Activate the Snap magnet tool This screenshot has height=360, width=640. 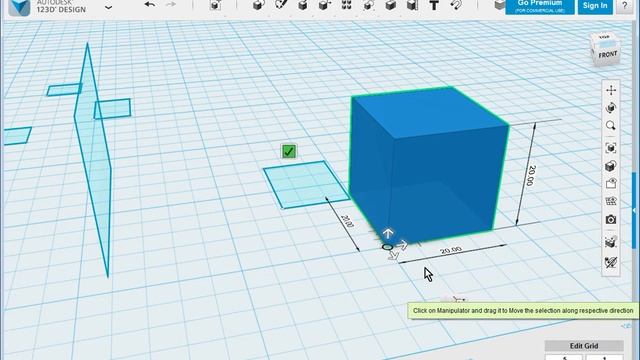[x=456, y=5]
